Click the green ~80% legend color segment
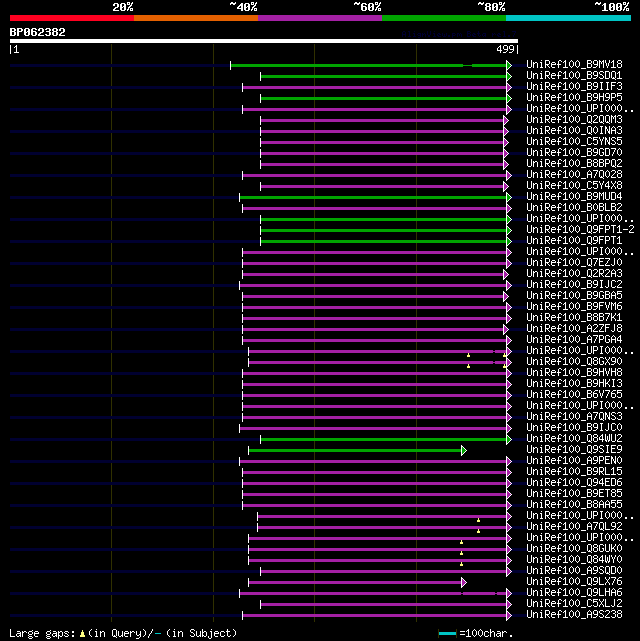This screenshot has height=641, width=640. click(x=444, y=18)
